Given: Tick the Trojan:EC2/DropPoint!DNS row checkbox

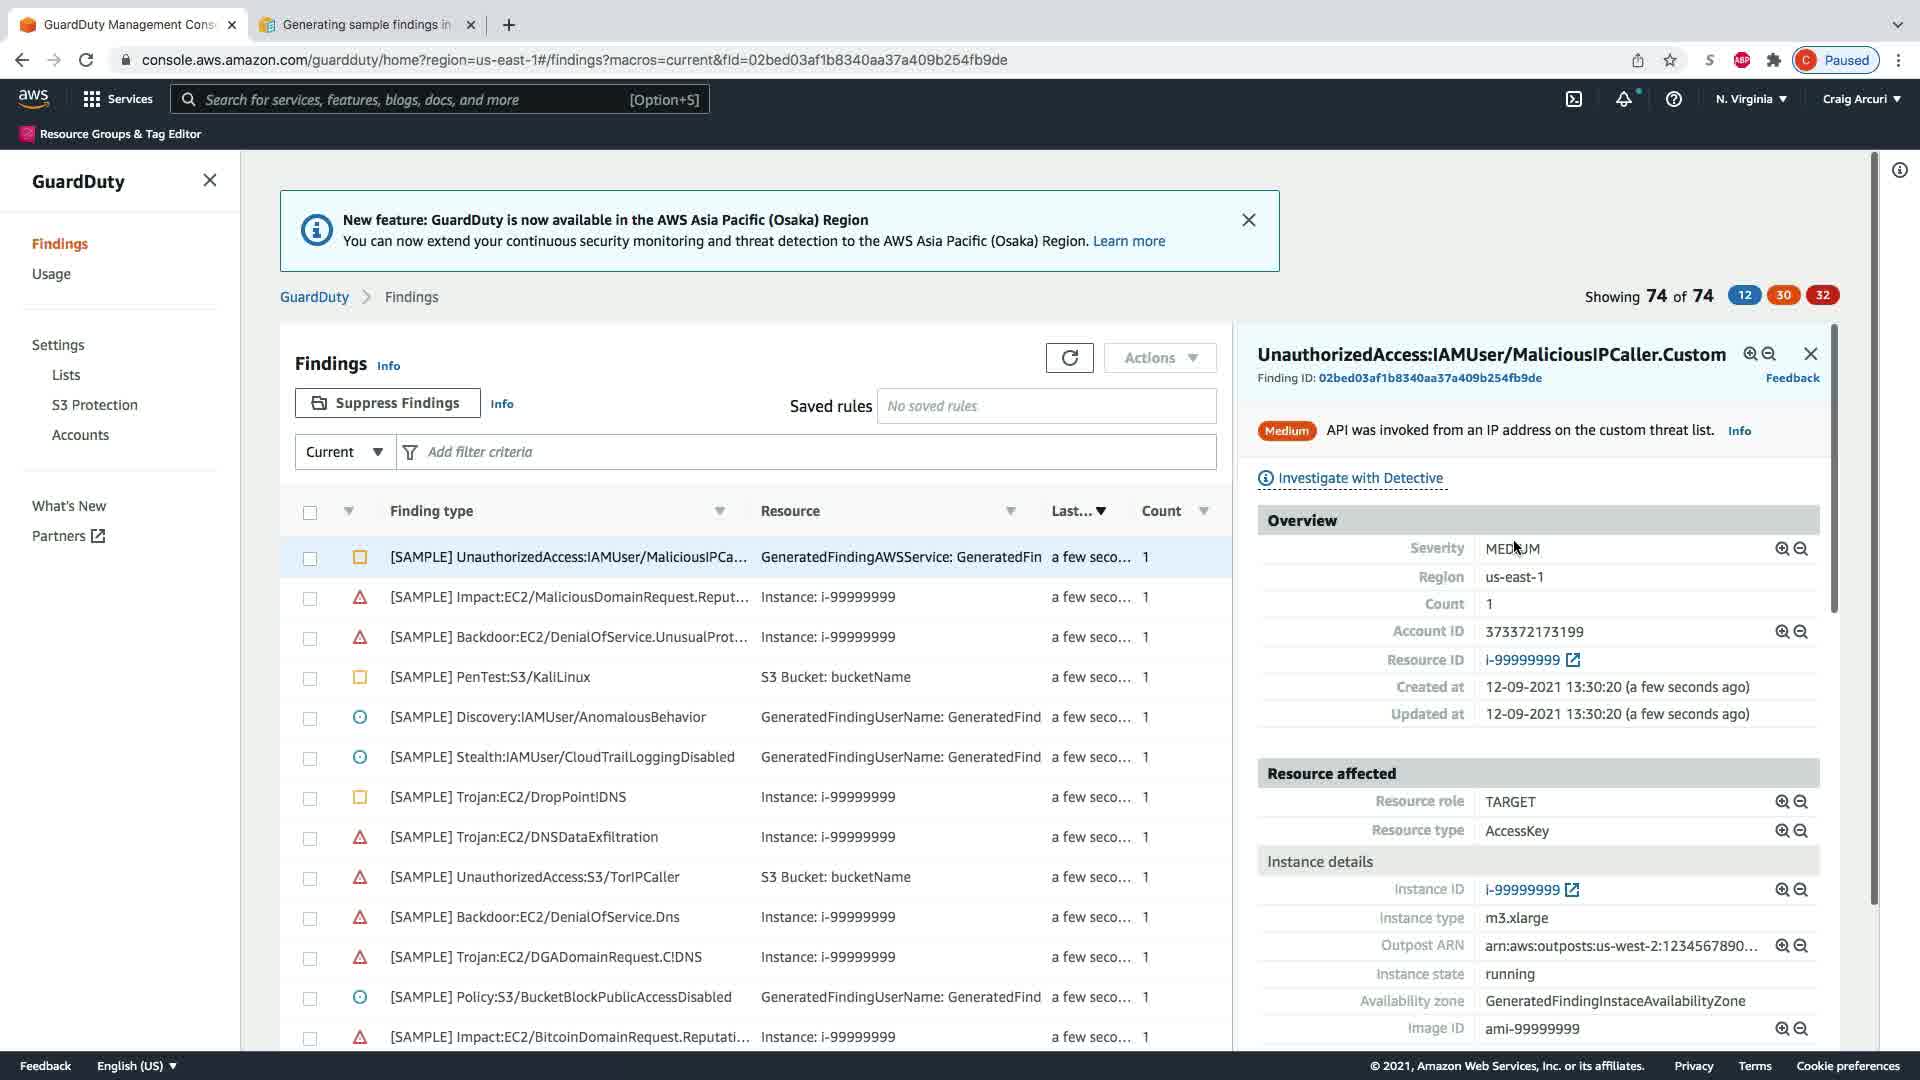Looking at the screenshot, I should point(310,798).
